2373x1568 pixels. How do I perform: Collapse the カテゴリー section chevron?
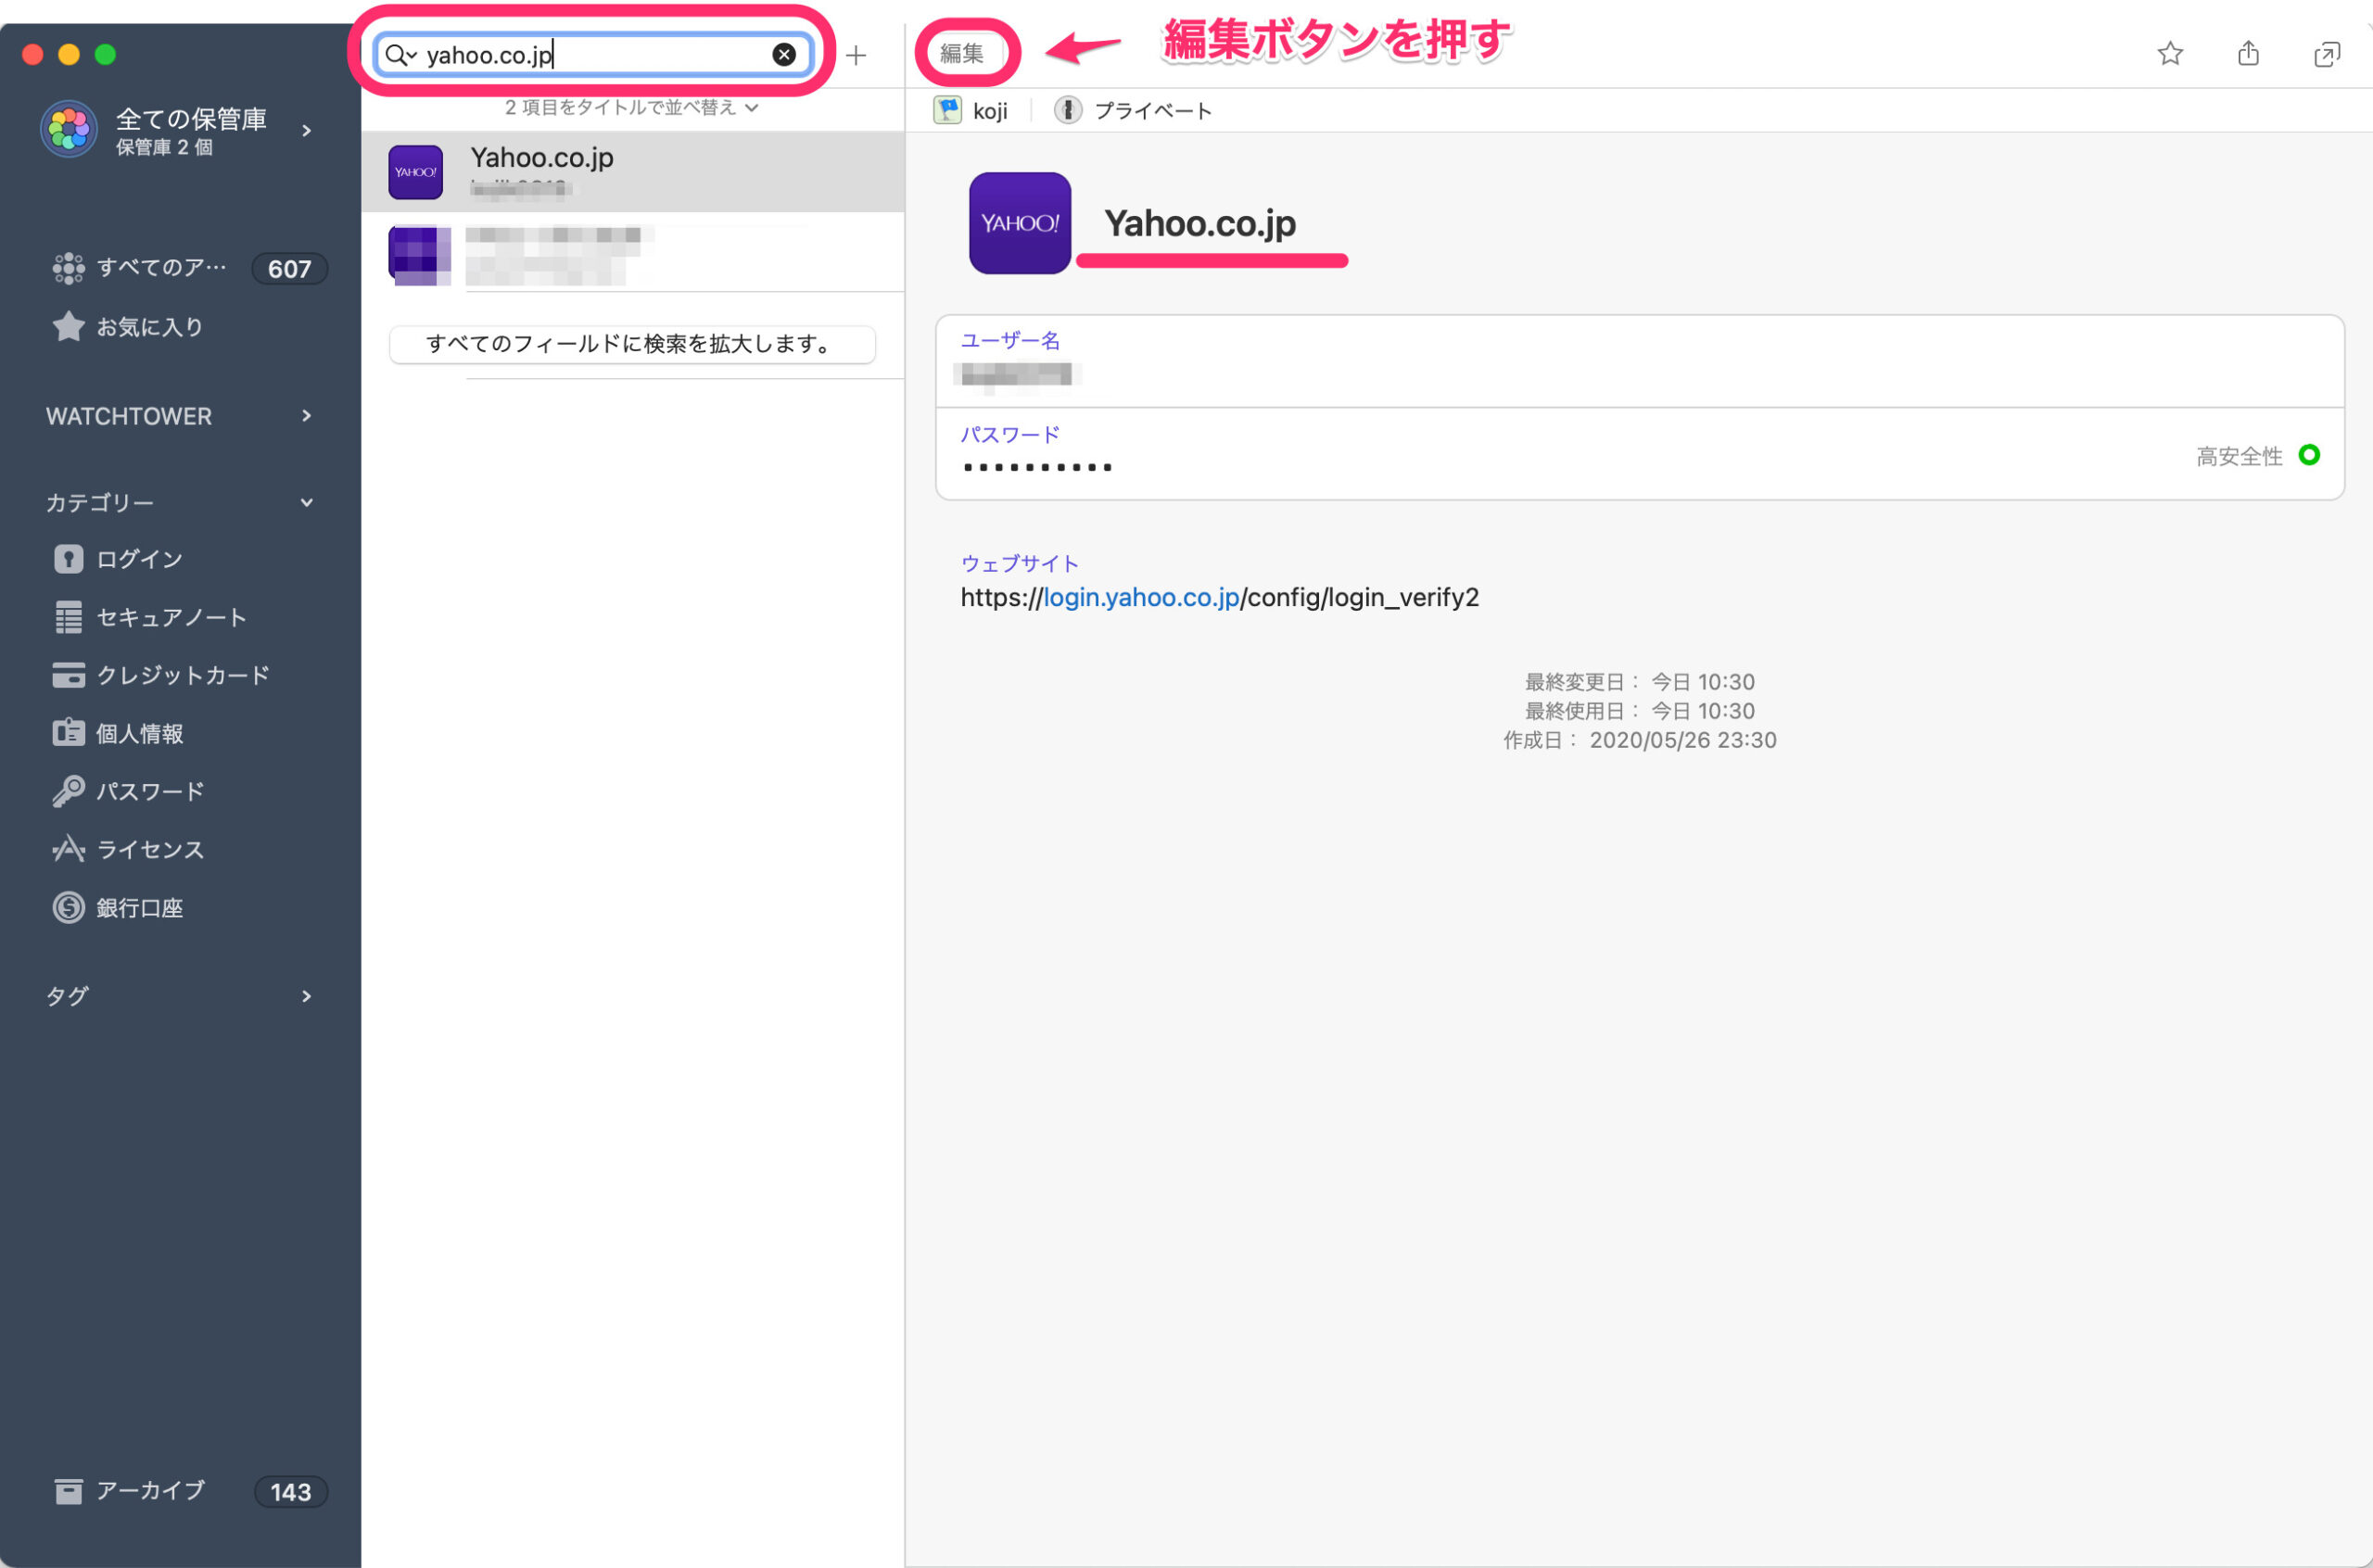pos(307,503)
